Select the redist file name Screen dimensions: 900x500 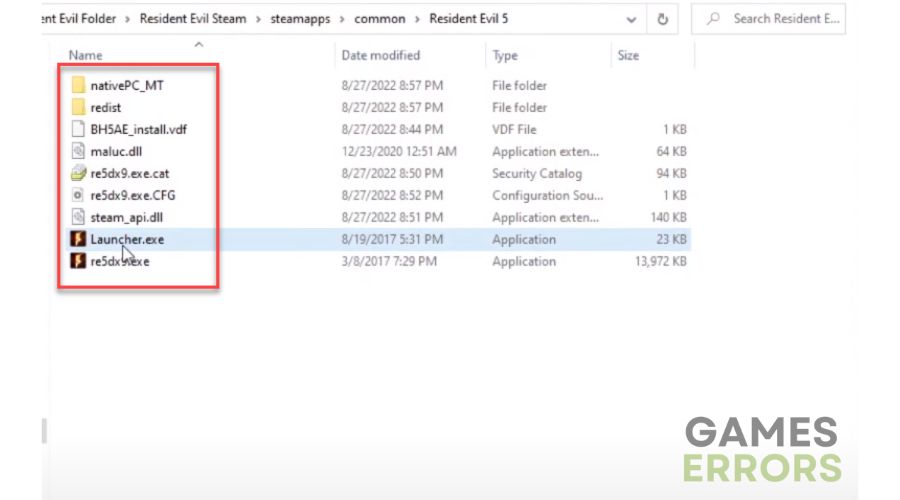coord(106,107)
